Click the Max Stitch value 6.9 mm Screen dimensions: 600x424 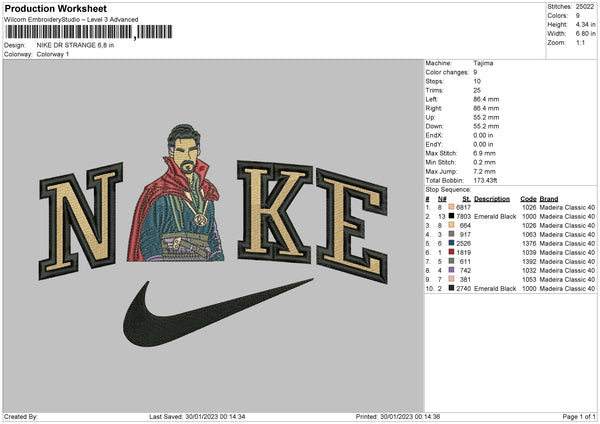pyautogui.click(x=484, y=153)
